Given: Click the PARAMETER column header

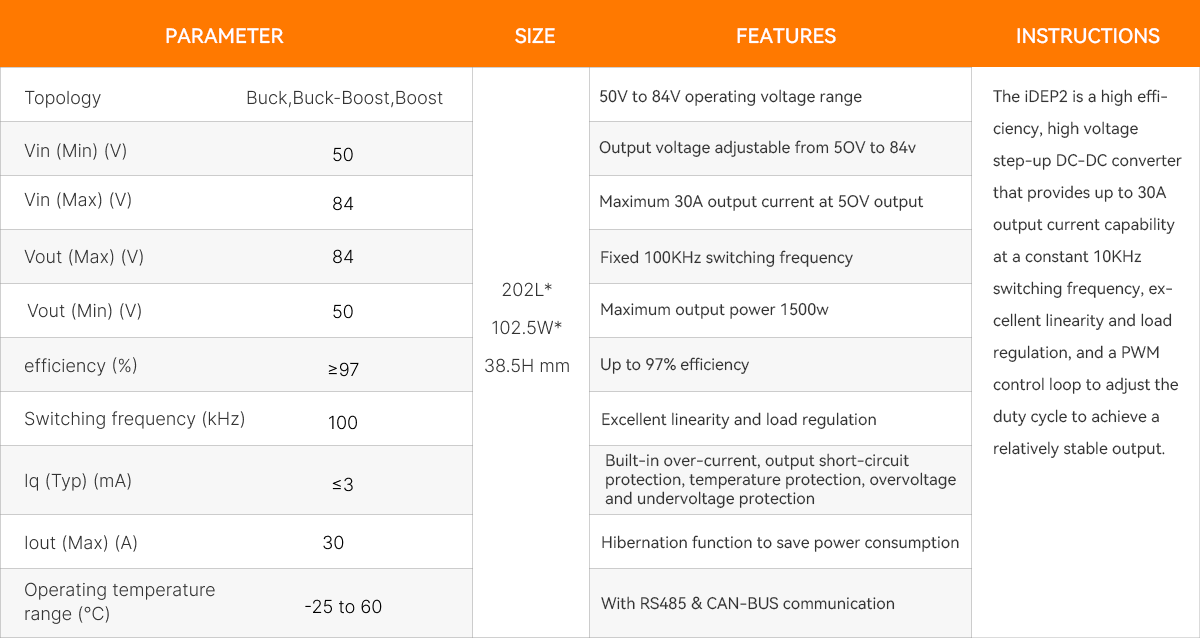Looking at the screenshot, I should coord(224,36).
